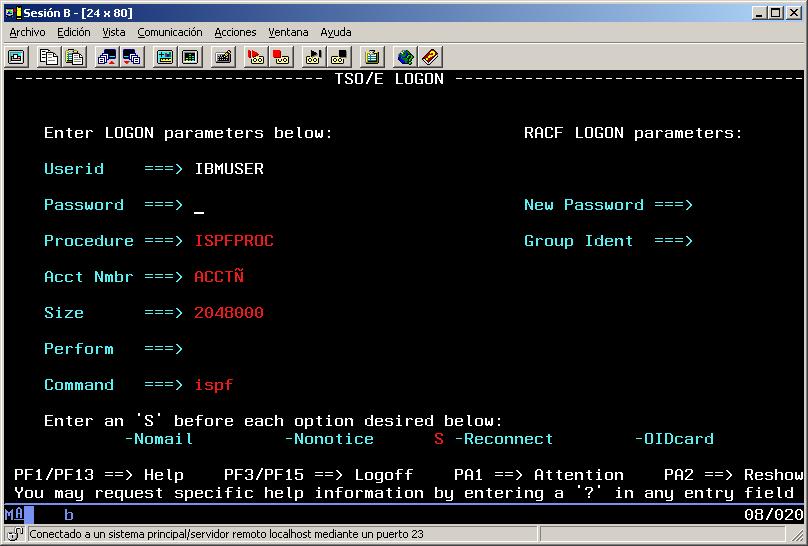Screen dimensions: 808x546
Task: Minimize the Sesión B window
Action: 759,13
